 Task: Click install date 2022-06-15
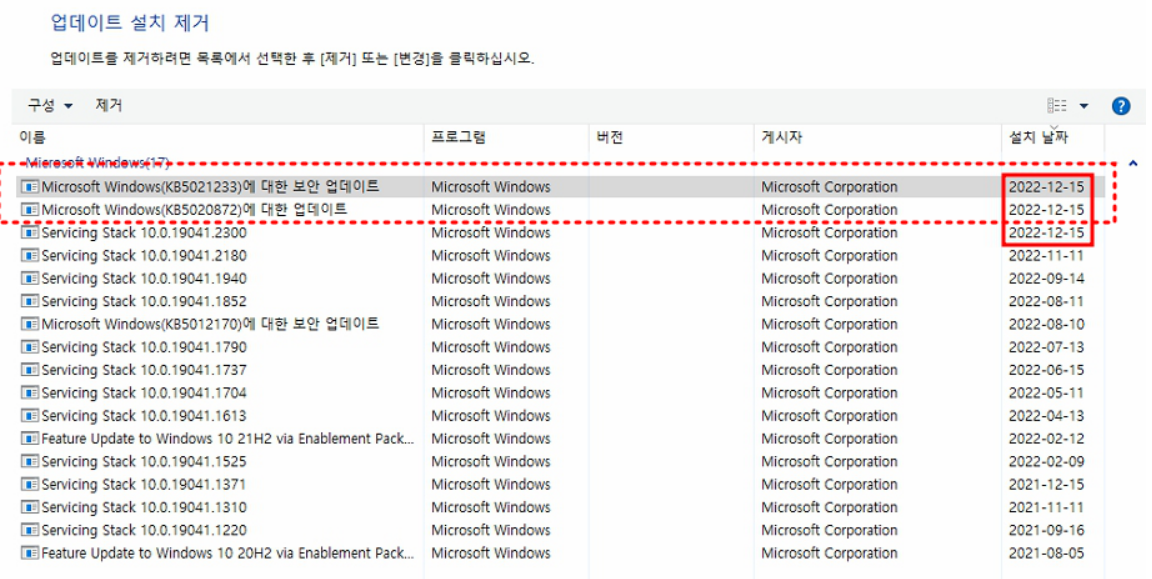[x=1046, y=370]
